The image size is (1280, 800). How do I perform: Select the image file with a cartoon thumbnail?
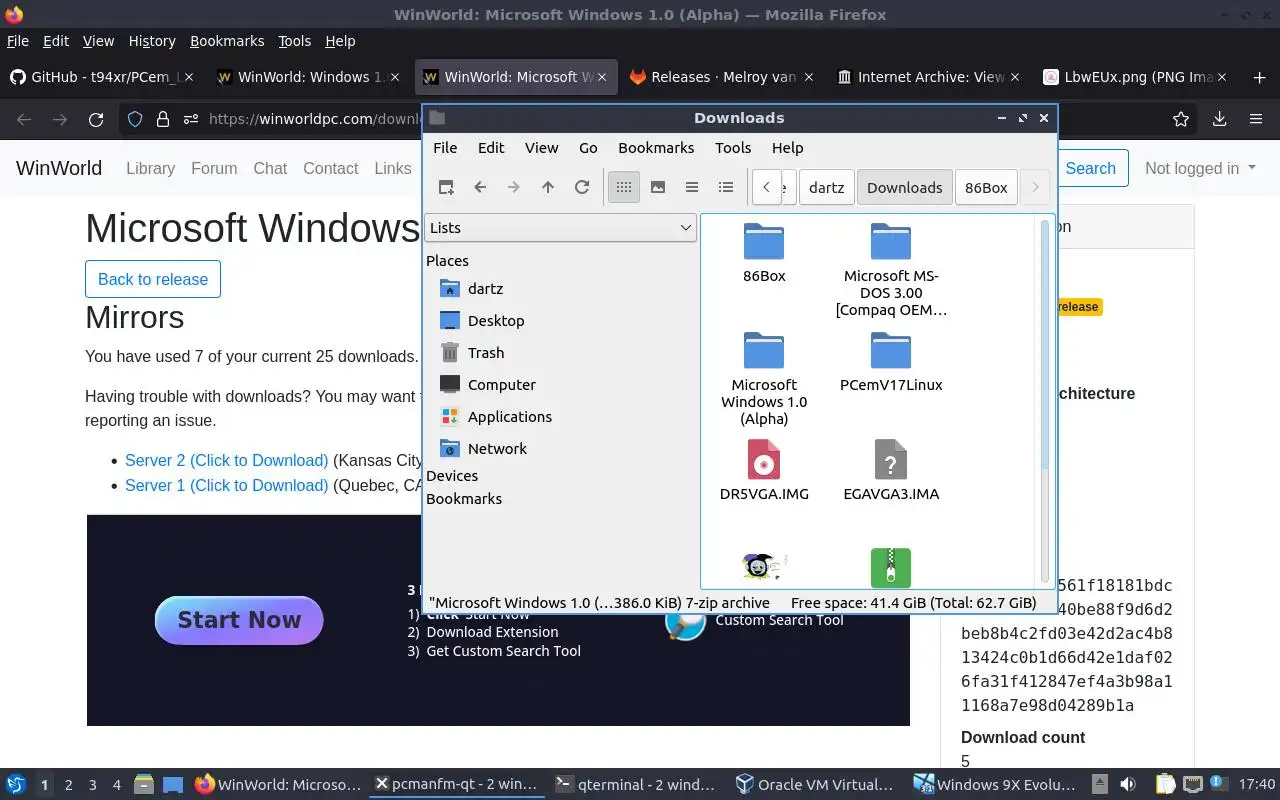[x=764, y=567]
